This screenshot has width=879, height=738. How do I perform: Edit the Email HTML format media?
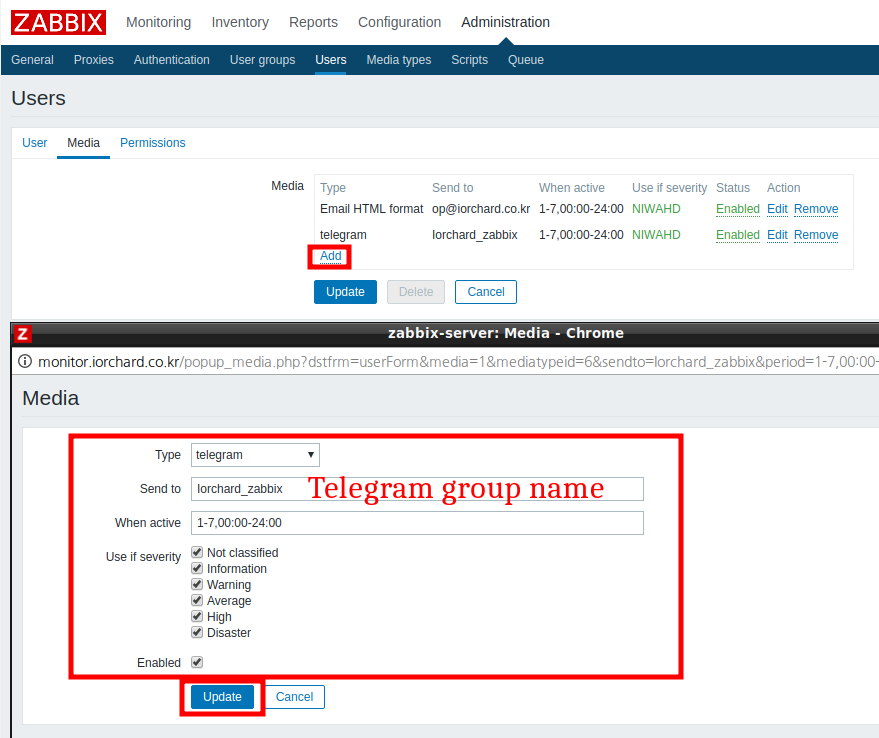click(777, 209)
